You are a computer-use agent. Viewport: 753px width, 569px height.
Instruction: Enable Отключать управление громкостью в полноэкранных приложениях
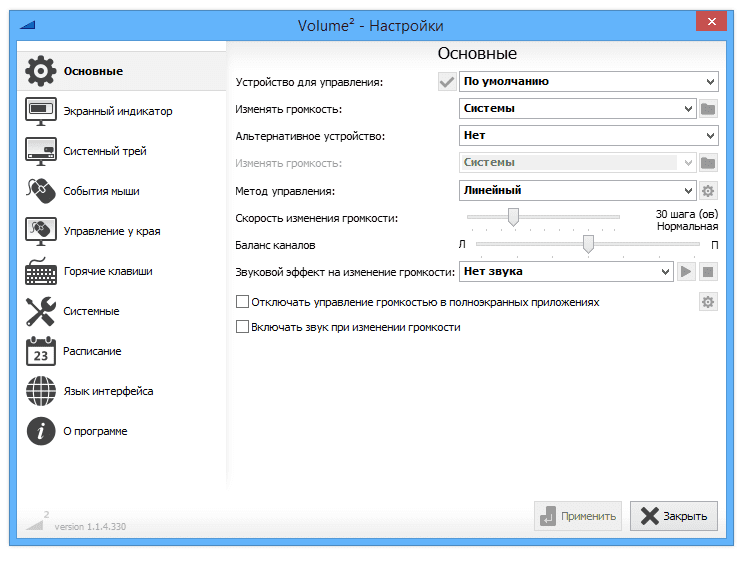242,302
